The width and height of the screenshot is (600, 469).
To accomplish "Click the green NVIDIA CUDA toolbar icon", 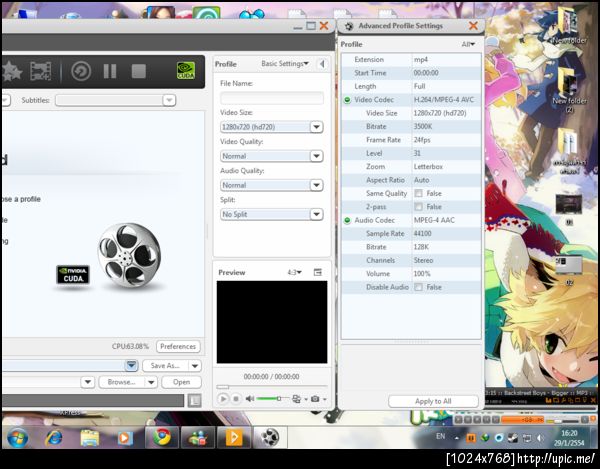I will click(x=186, y=71).
